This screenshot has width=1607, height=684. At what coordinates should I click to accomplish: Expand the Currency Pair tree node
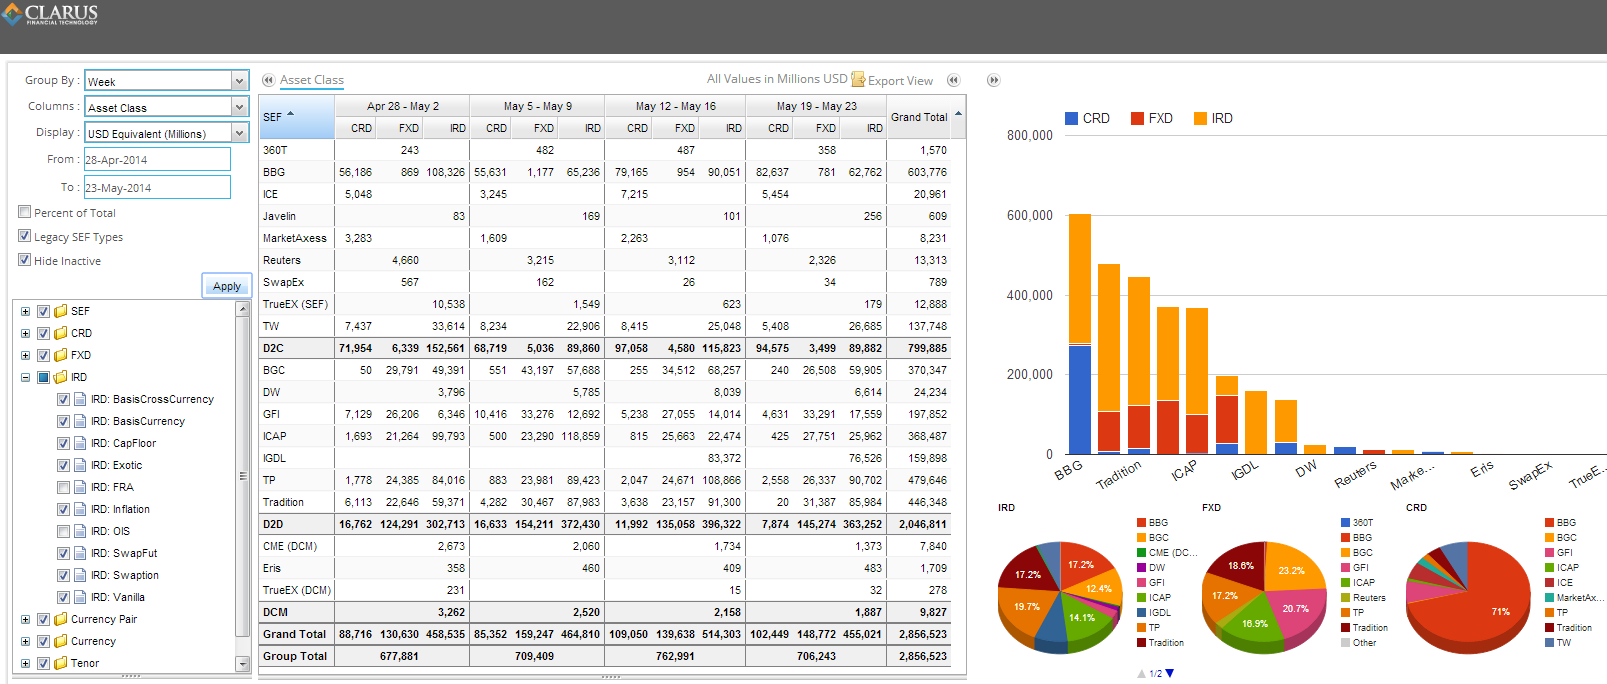(25, 619)
